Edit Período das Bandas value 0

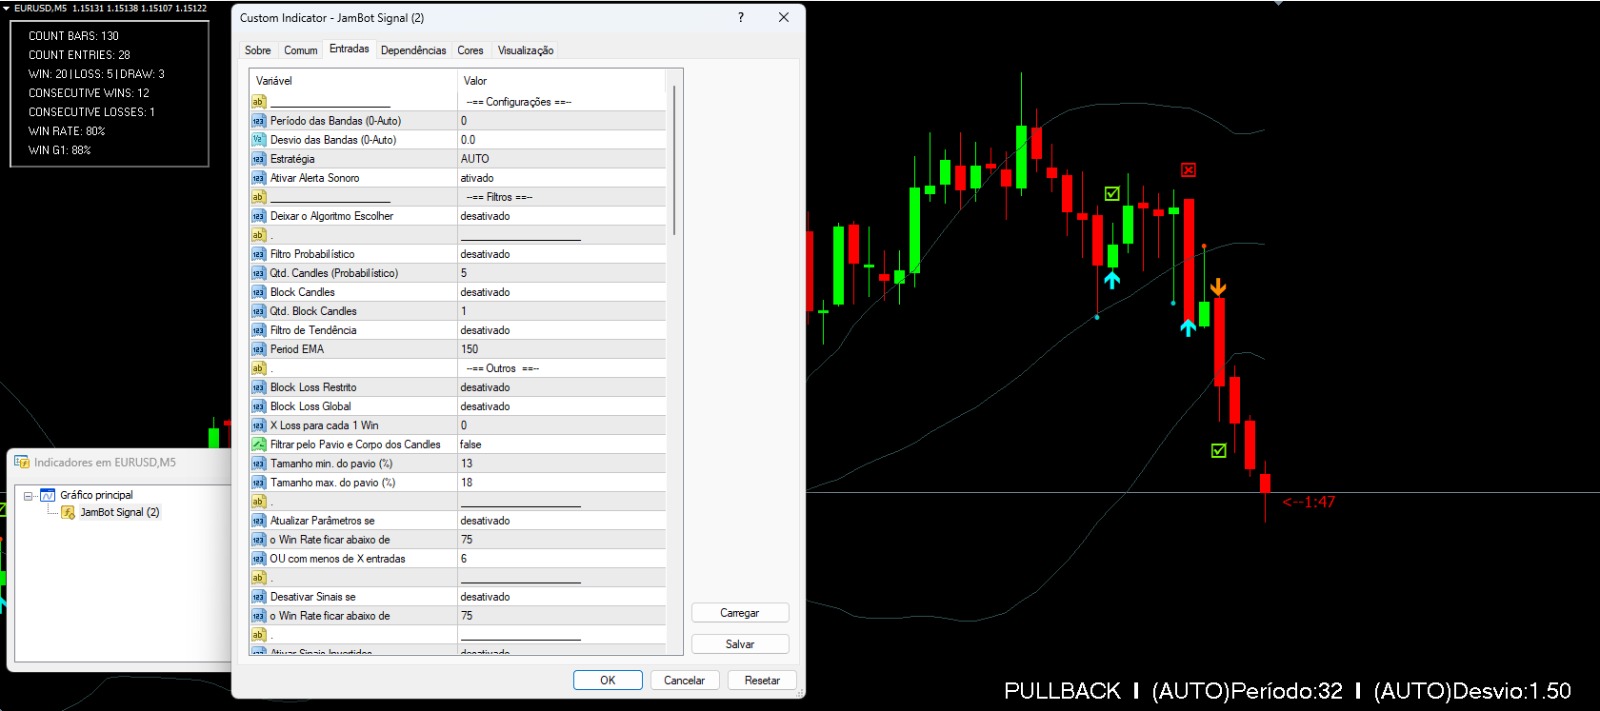(x=561, y=121)
